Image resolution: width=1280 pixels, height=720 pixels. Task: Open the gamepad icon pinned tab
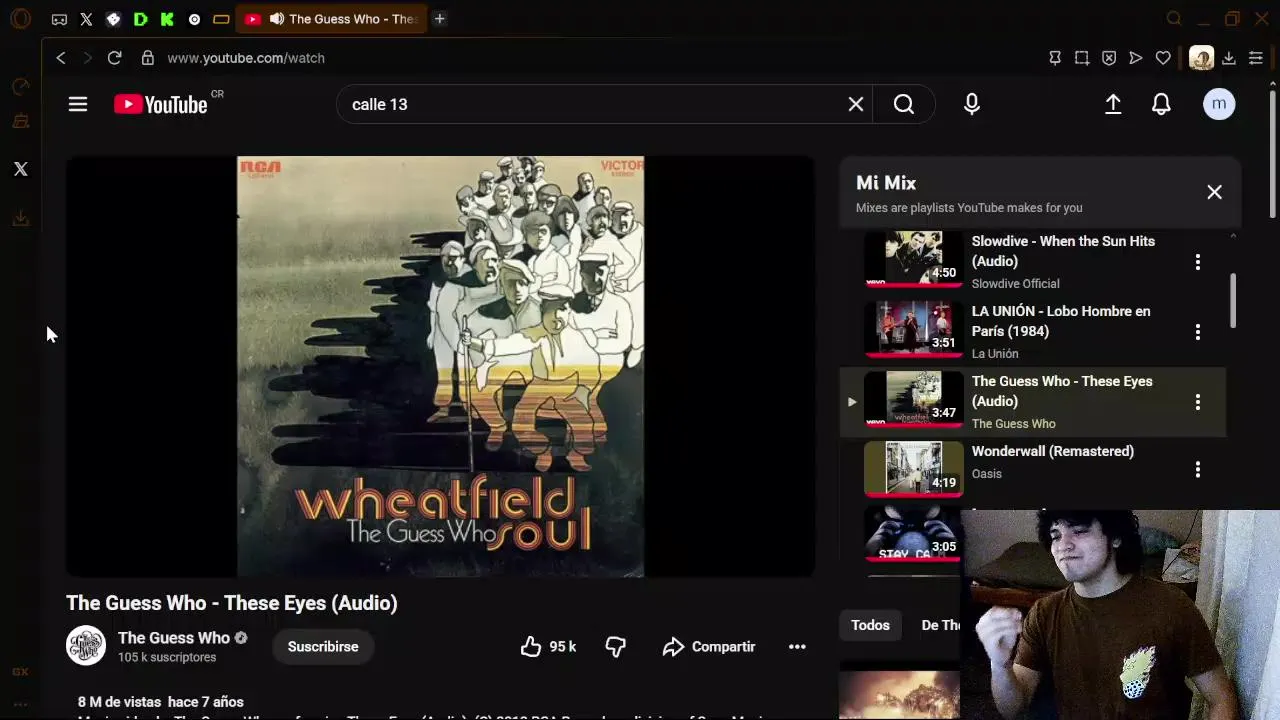click(x=59, y=19)
